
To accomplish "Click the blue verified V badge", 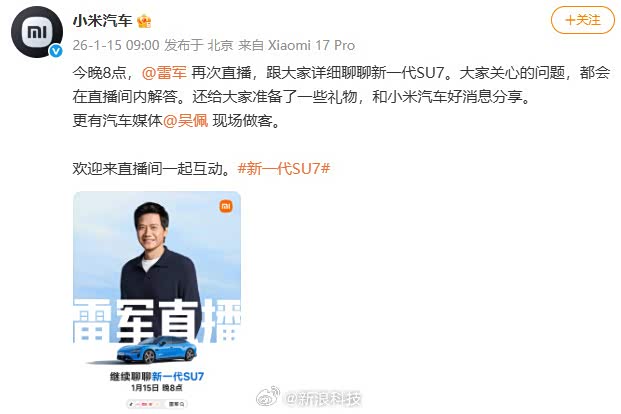I will tap(55, 51).
